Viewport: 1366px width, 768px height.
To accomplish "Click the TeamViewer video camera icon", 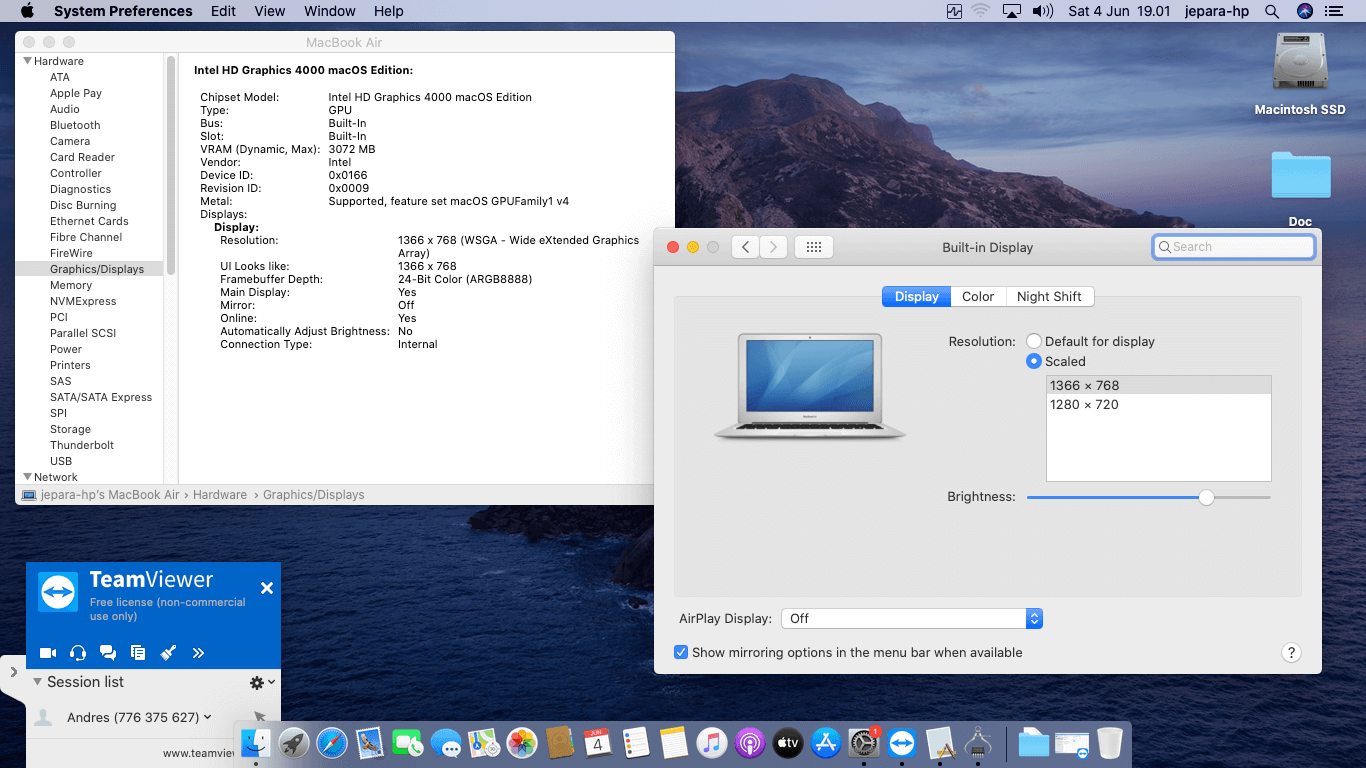I will pos(47,653).
